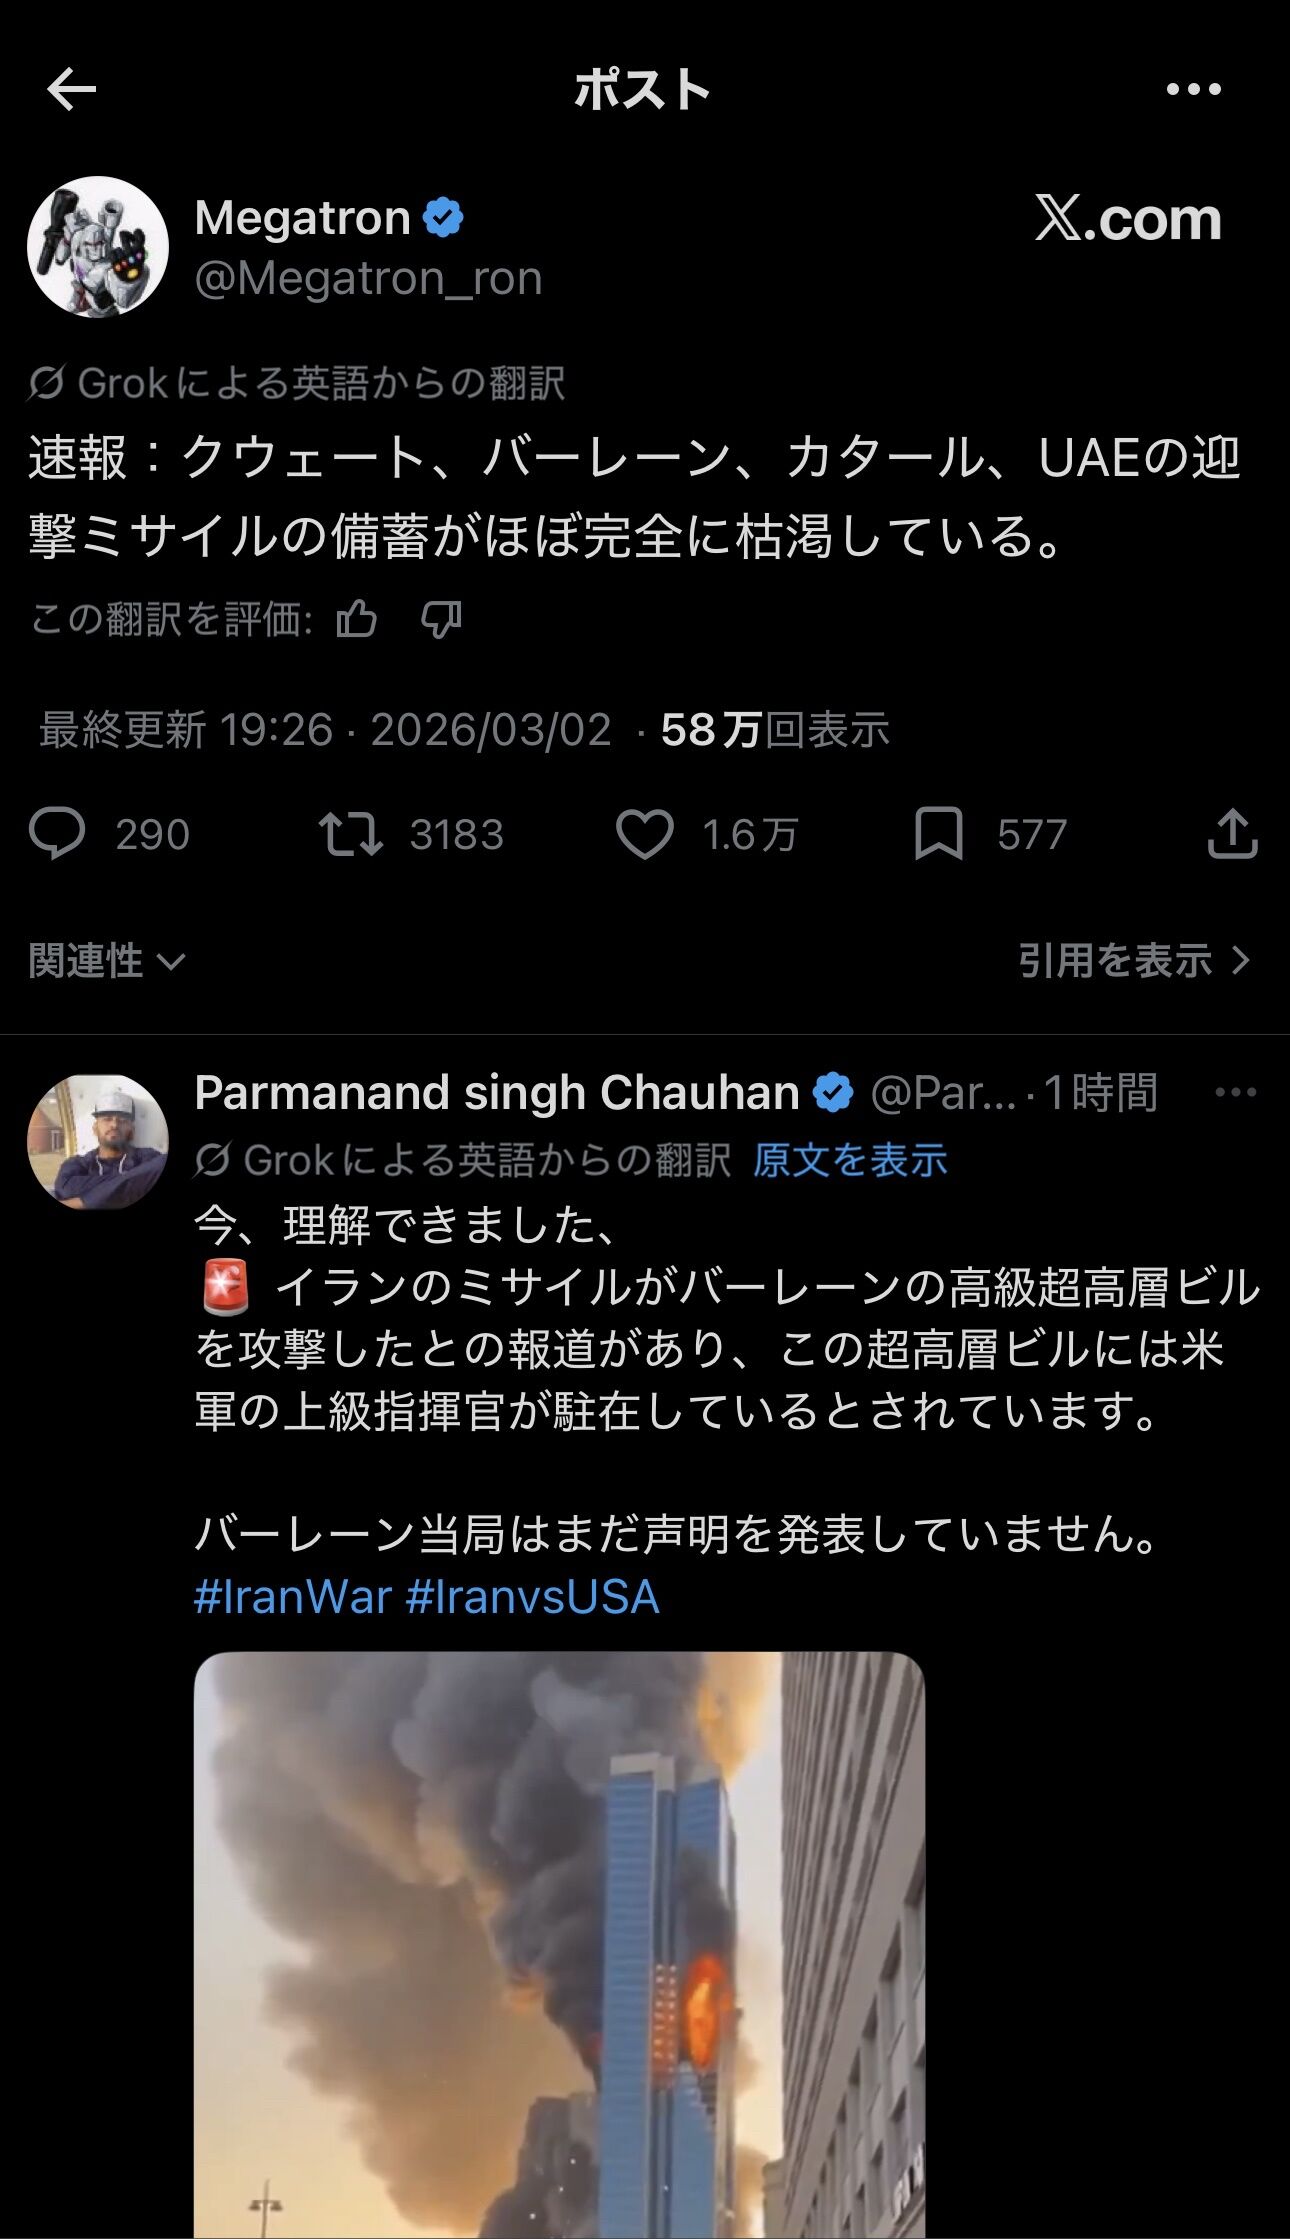Go back with the arrow icon

click(71, 90)
